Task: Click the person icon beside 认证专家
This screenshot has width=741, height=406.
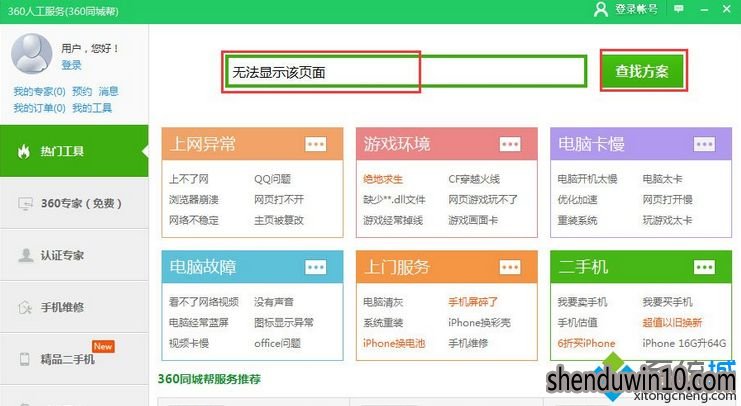Action: (25, 255)
